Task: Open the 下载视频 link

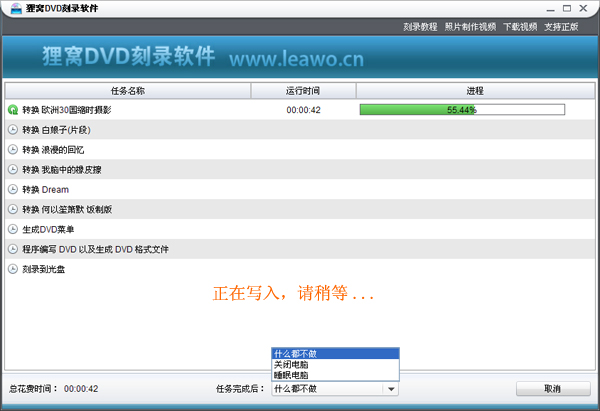Action: (520, 27)
